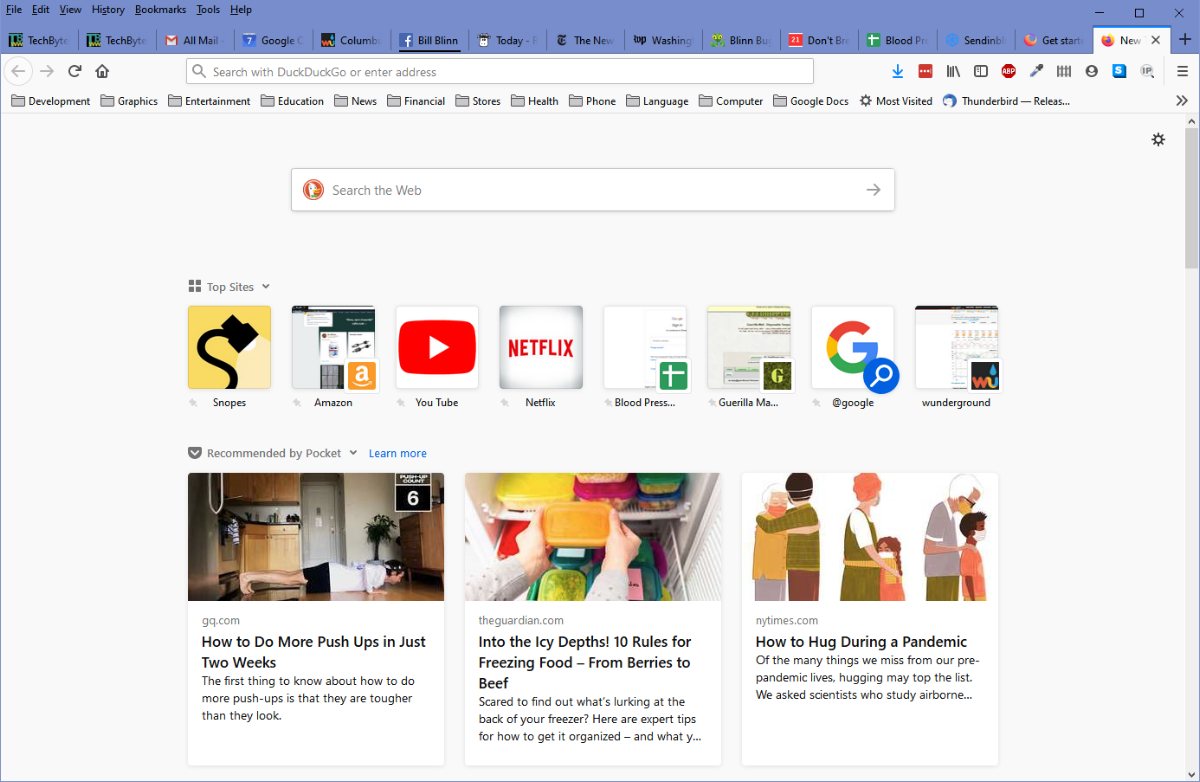Open the History menu
Image resolution: width=1200 pixels, height=782 pixels.
(108, 9)
